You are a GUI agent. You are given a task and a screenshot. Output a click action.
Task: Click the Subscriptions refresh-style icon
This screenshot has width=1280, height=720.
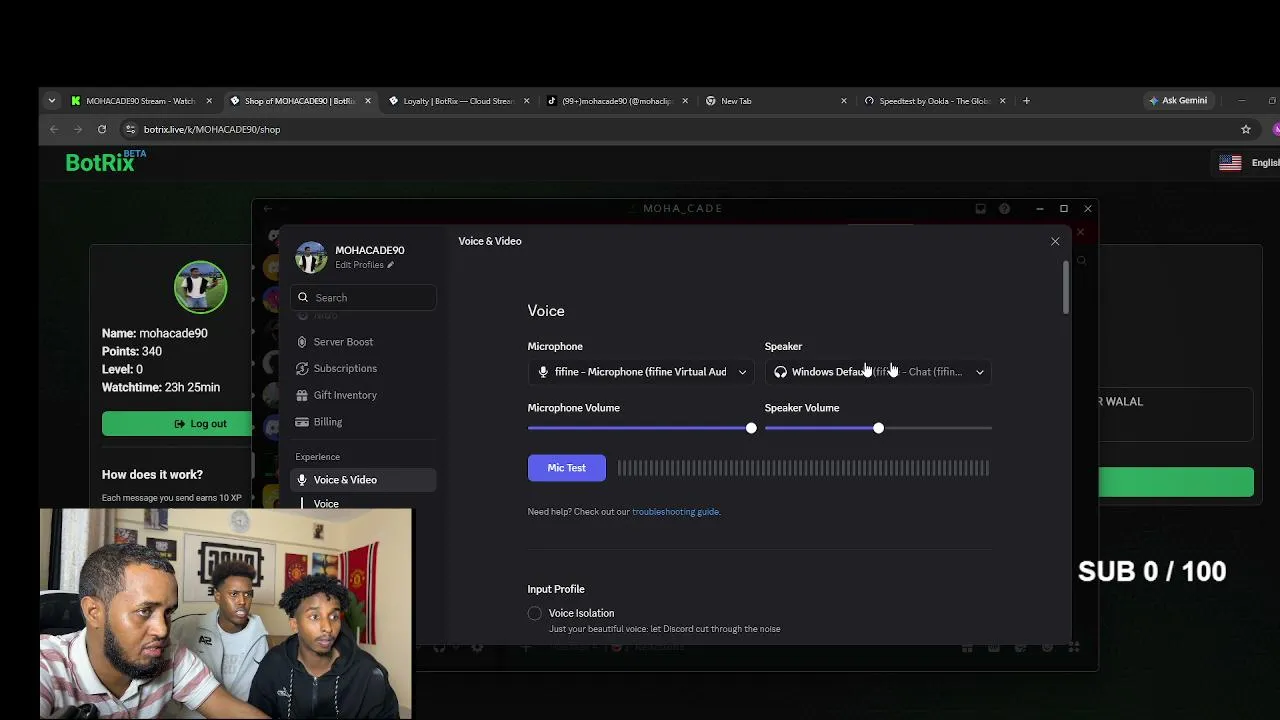click(302, 369)
